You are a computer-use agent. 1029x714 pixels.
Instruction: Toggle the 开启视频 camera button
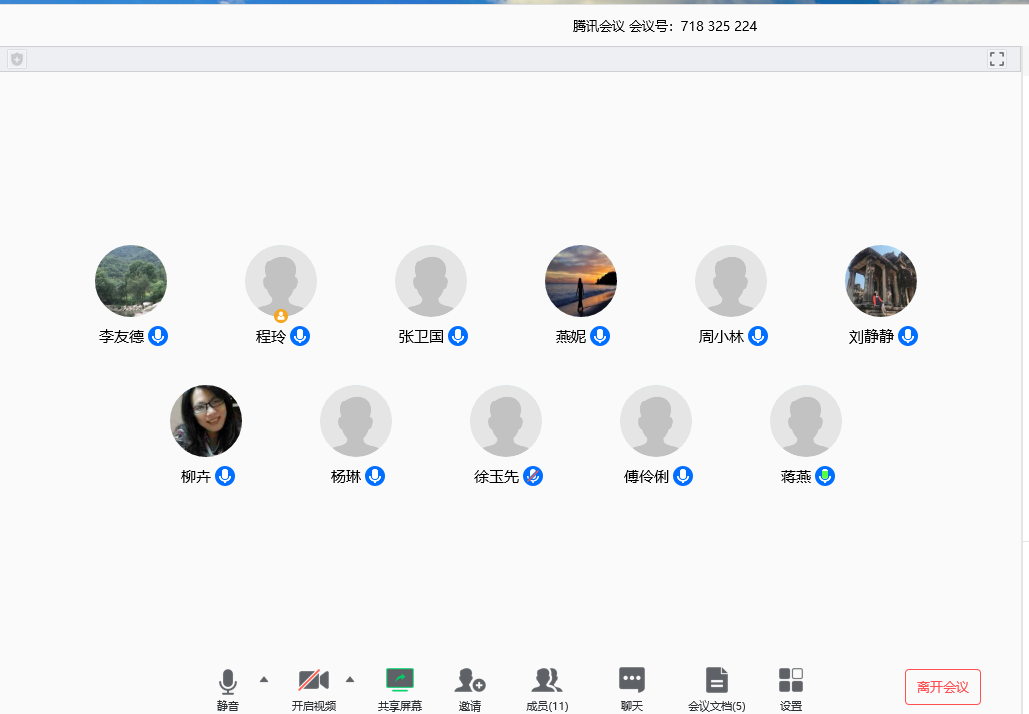(x=313, y=681)
